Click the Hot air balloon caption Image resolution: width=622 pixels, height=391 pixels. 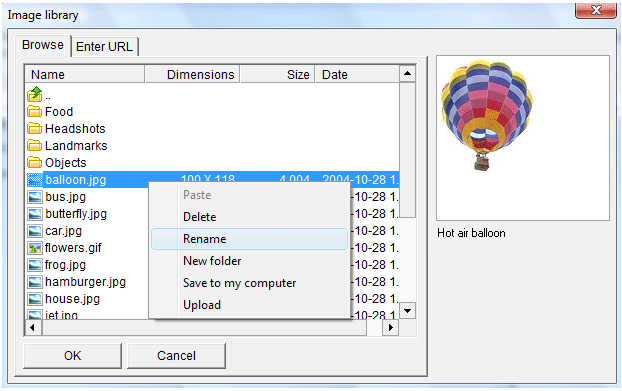tap(471, 233)
